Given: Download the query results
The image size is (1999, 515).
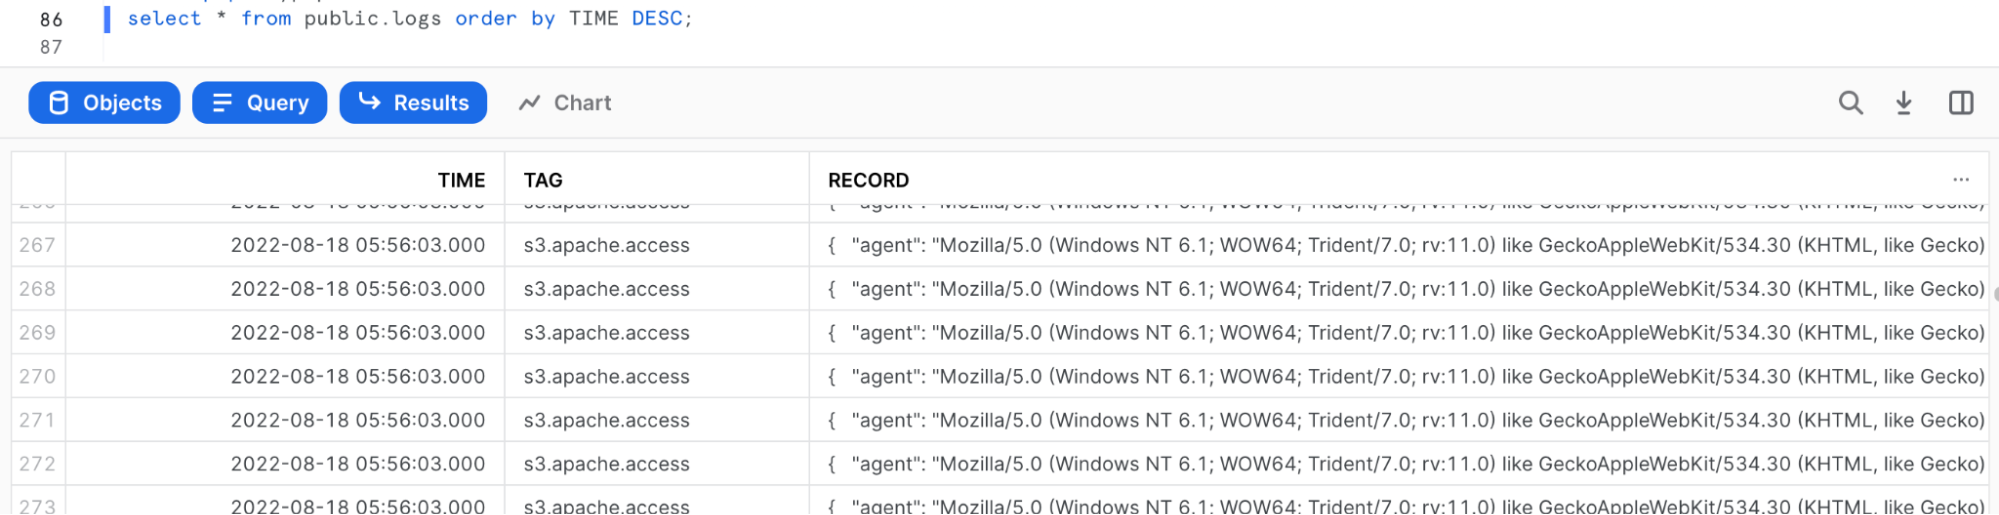Looking at the screenshot, I should tap(1904, 103).
